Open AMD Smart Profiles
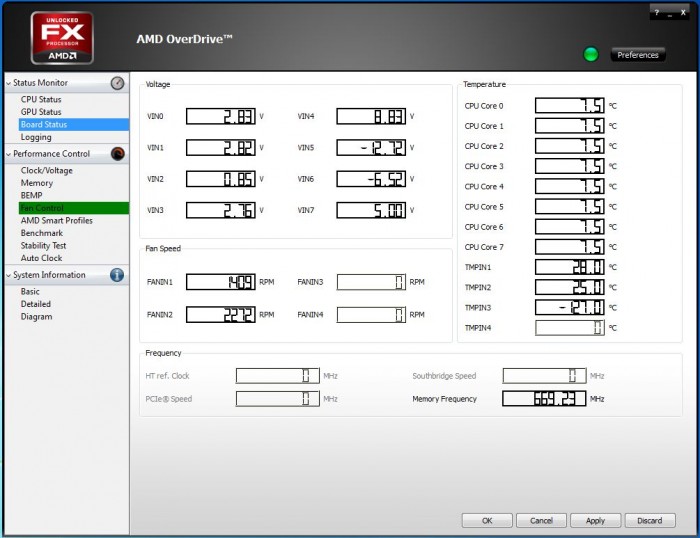 [x=57, y=220]
